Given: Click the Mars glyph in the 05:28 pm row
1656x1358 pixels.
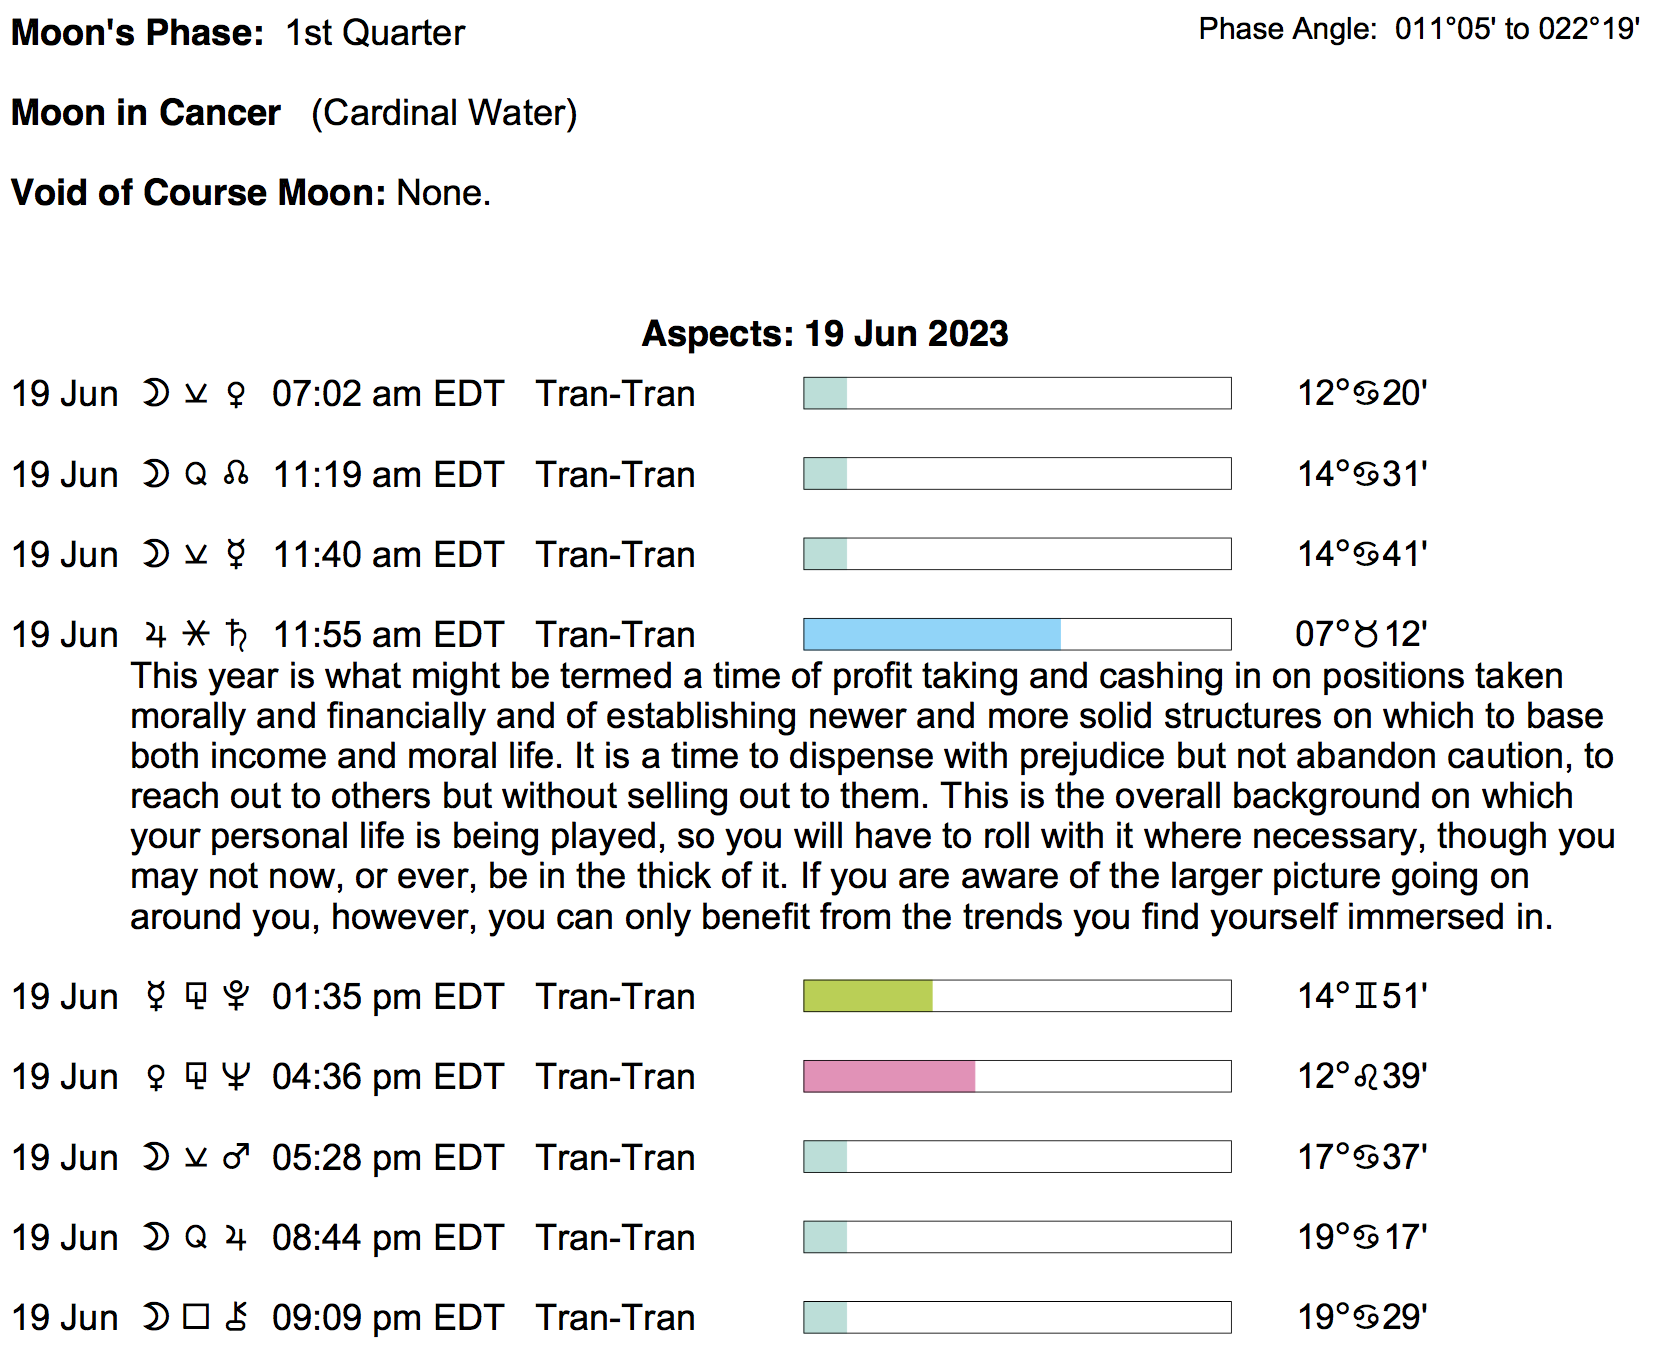Looking at the screenshot, I should pos(236,1158).
